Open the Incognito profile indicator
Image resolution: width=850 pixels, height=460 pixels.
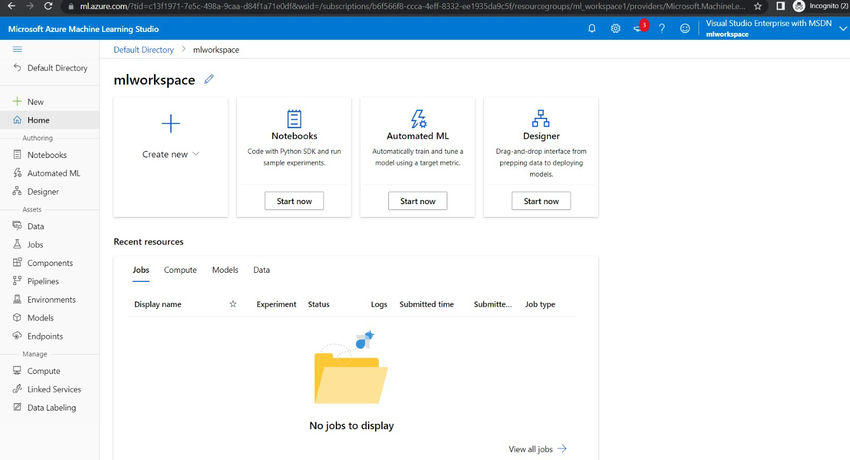click(821, 6)
